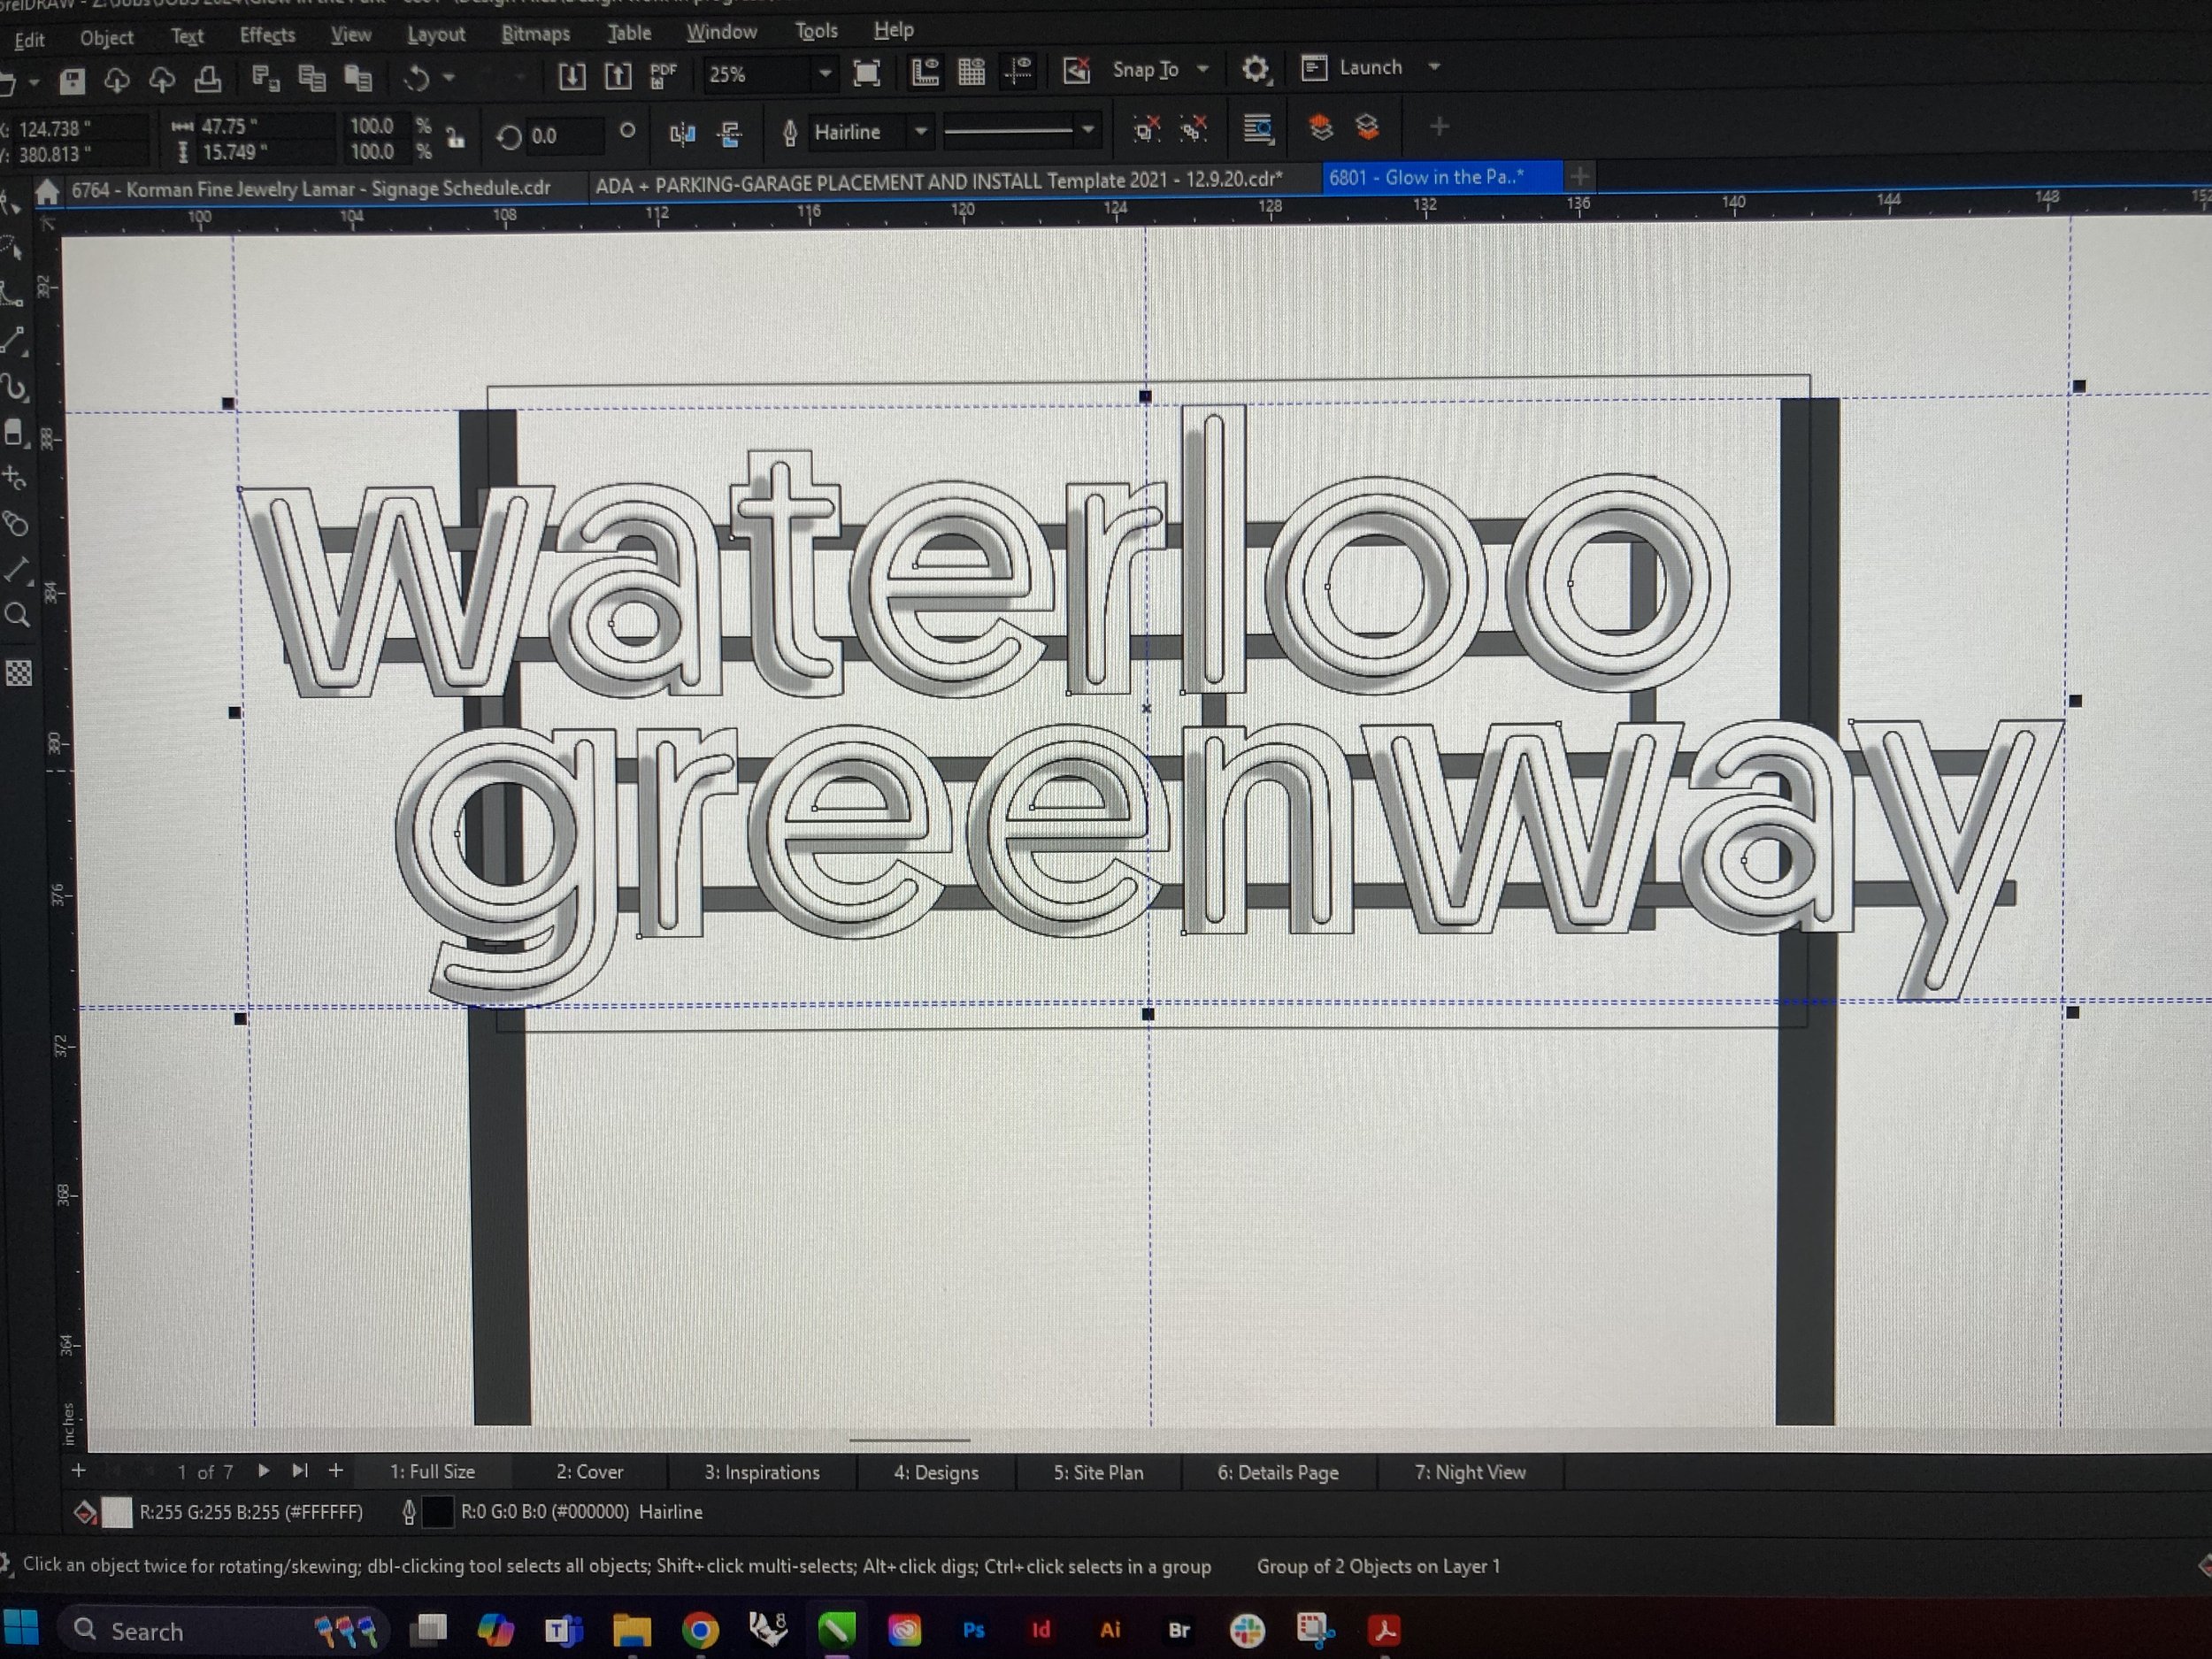The width and height of the screenshot is (2212, 1659).
Task: Open Illustrator from the taskbar
Action: (1110, 1630)
